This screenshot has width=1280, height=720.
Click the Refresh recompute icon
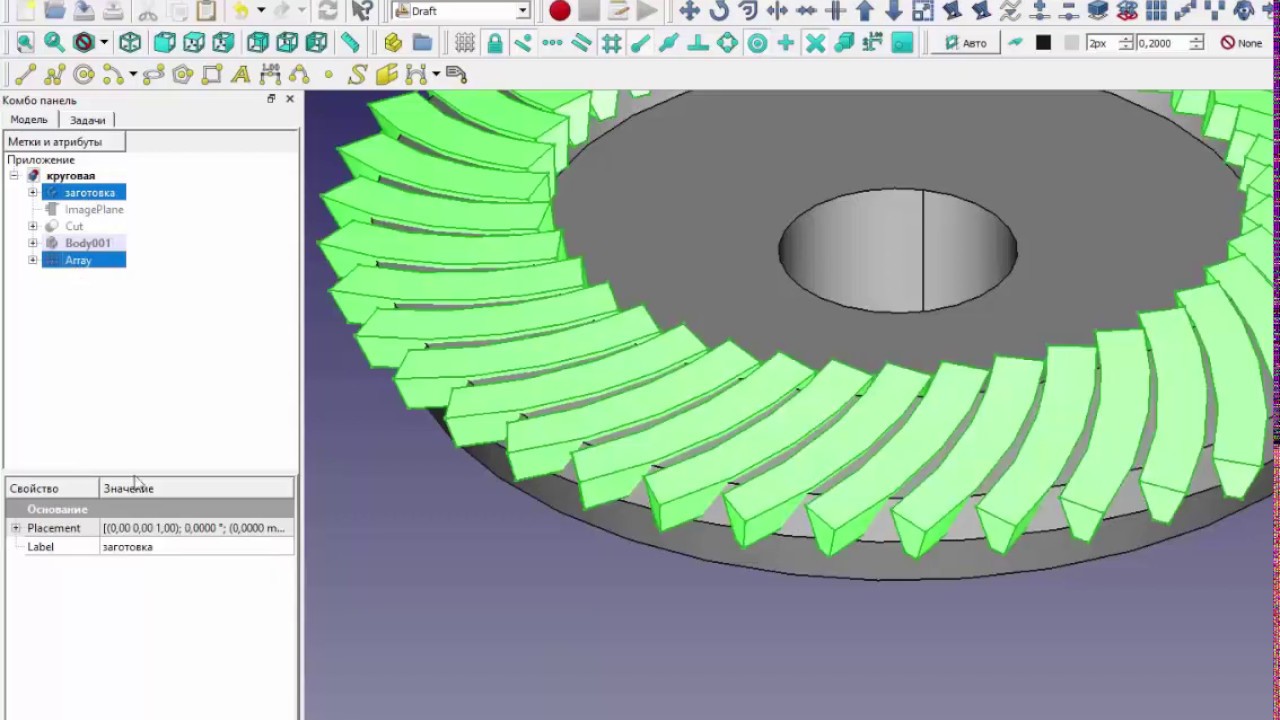click(328, 11)
